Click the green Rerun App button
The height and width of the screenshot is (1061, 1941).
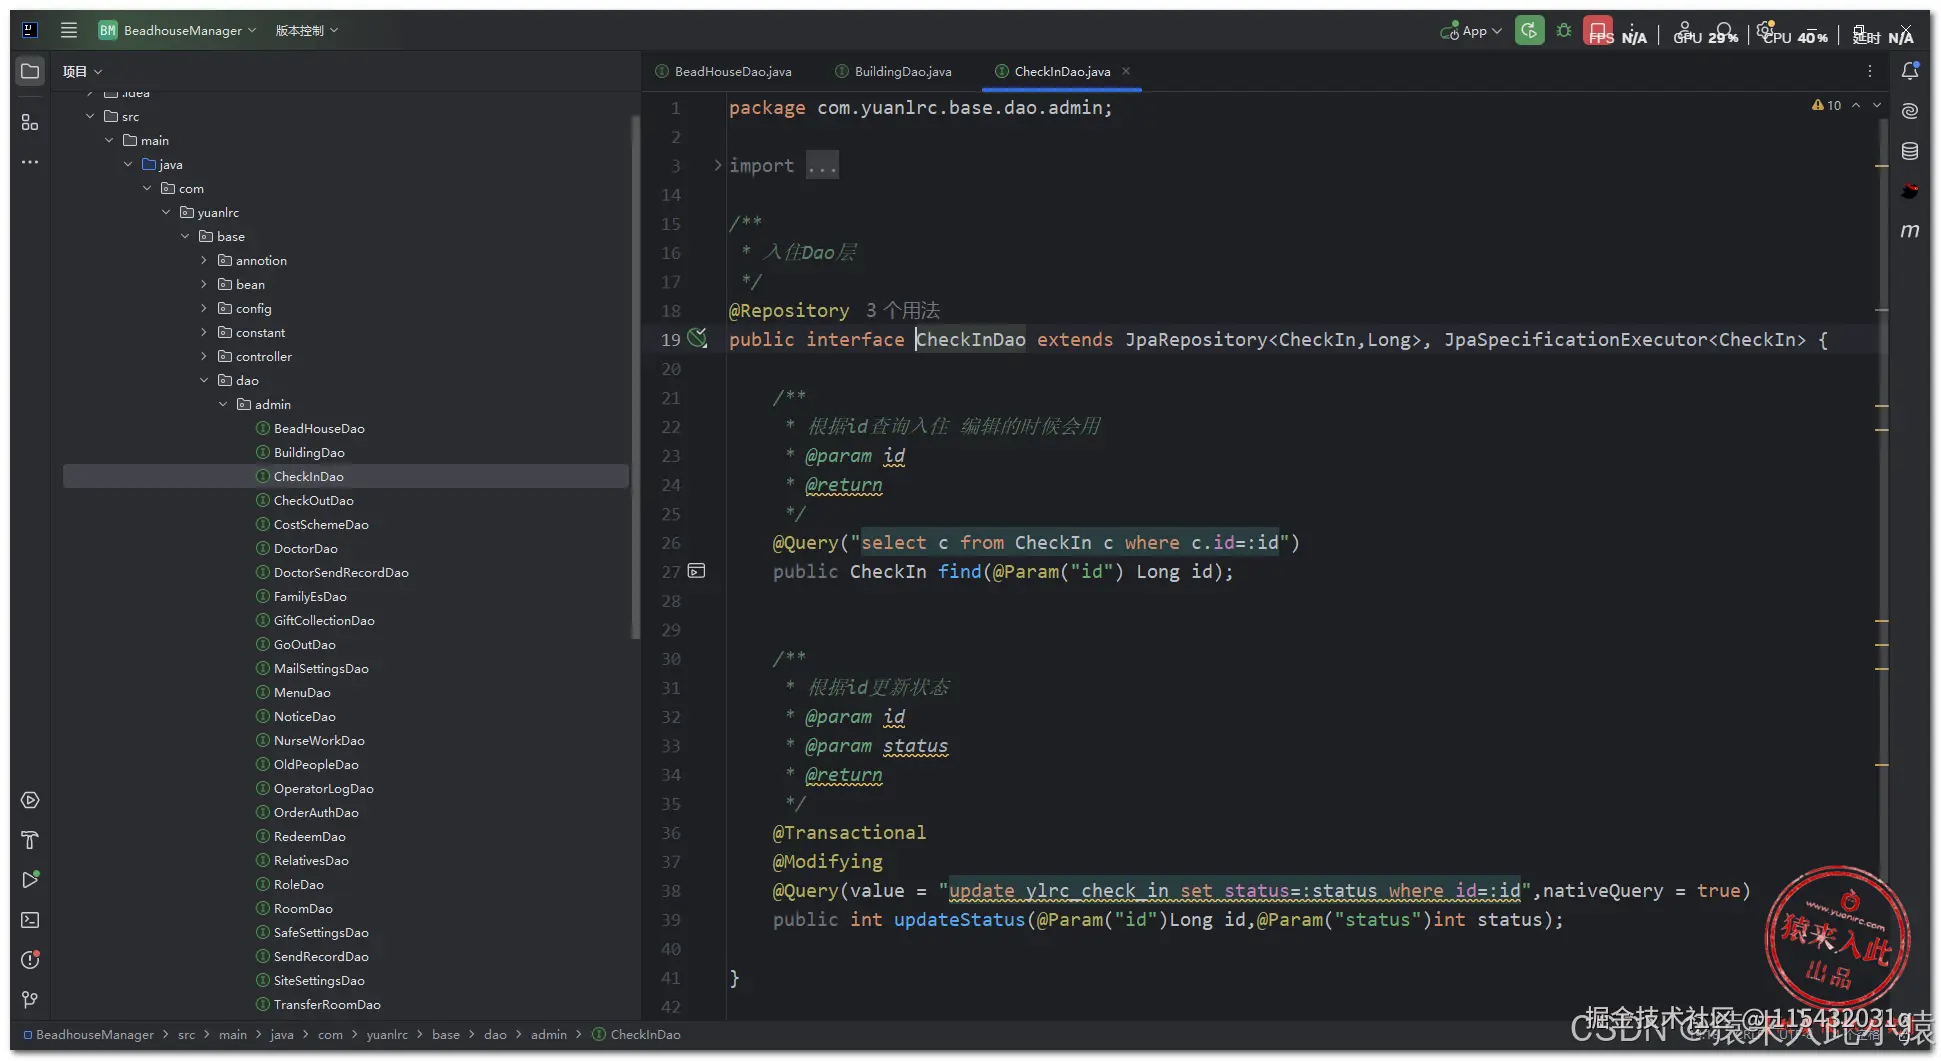click(1528, 31)
